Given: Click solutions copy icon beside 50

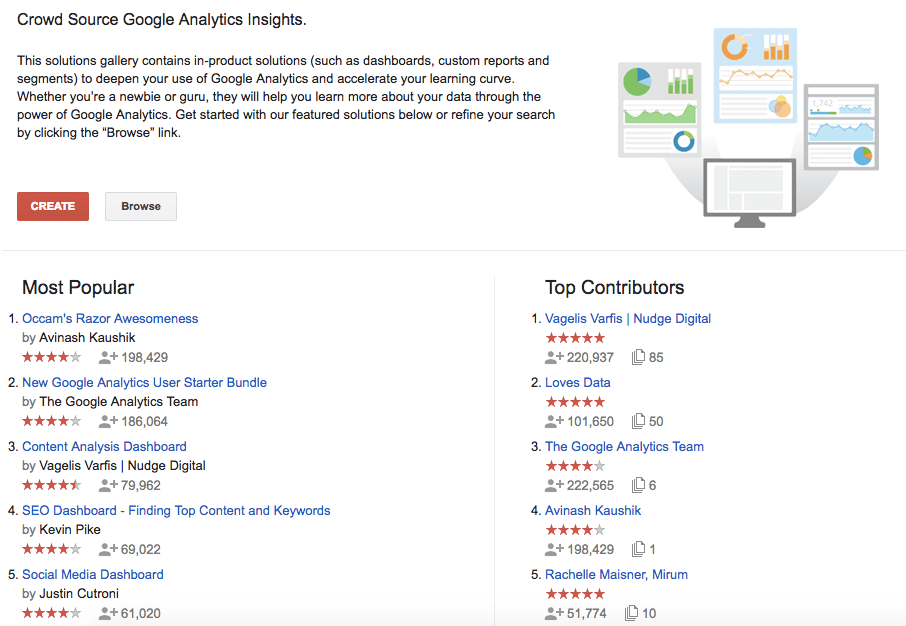Looking at the screenshot, I should pos(638,421).
